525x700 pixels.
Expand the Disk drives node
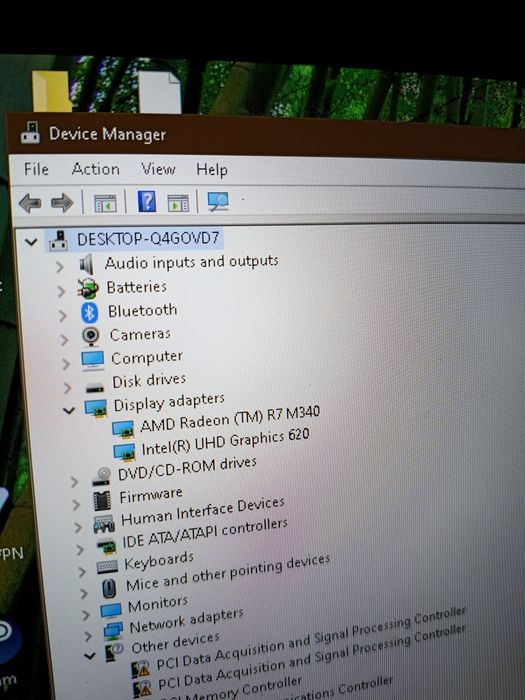67,388
